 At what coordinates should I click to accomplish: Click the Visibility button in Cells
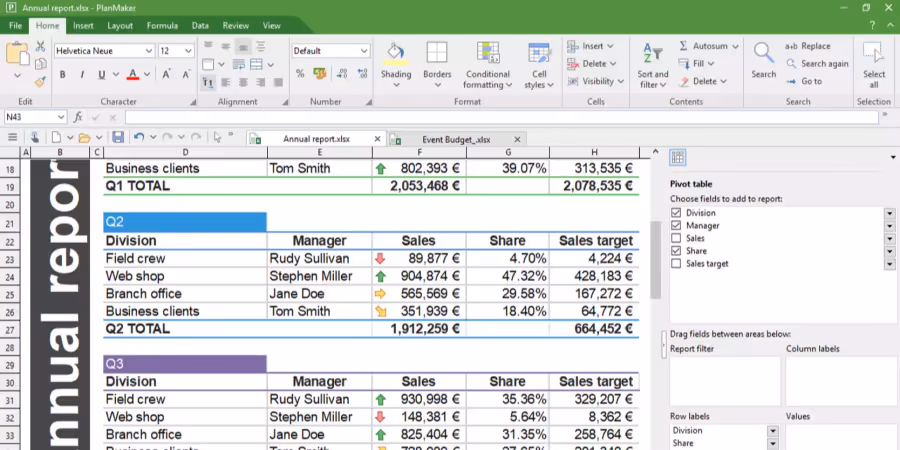[595, 82]
